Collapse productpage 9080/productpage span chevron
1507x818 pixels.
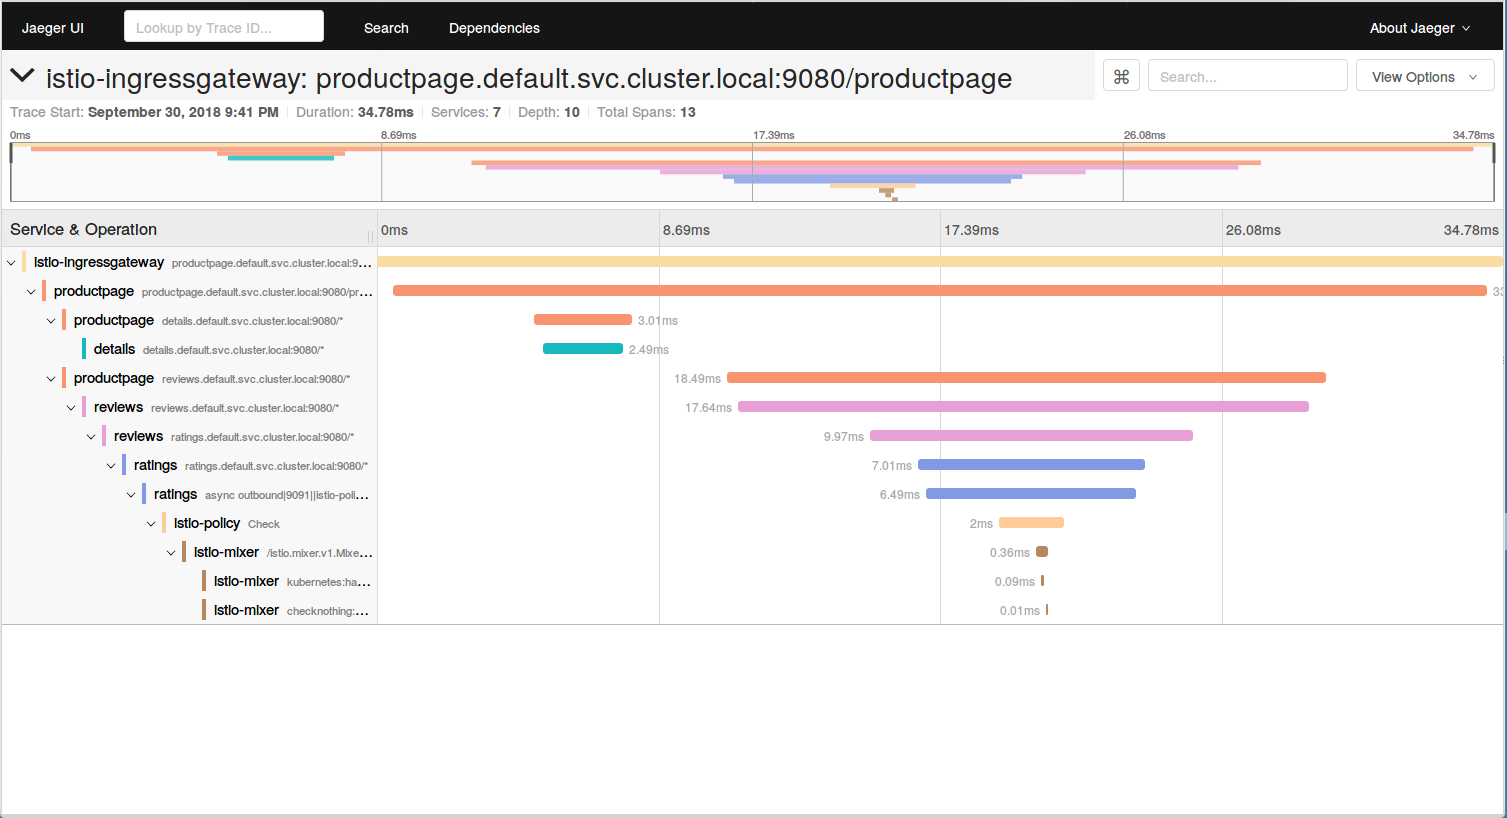click(31, 292)
